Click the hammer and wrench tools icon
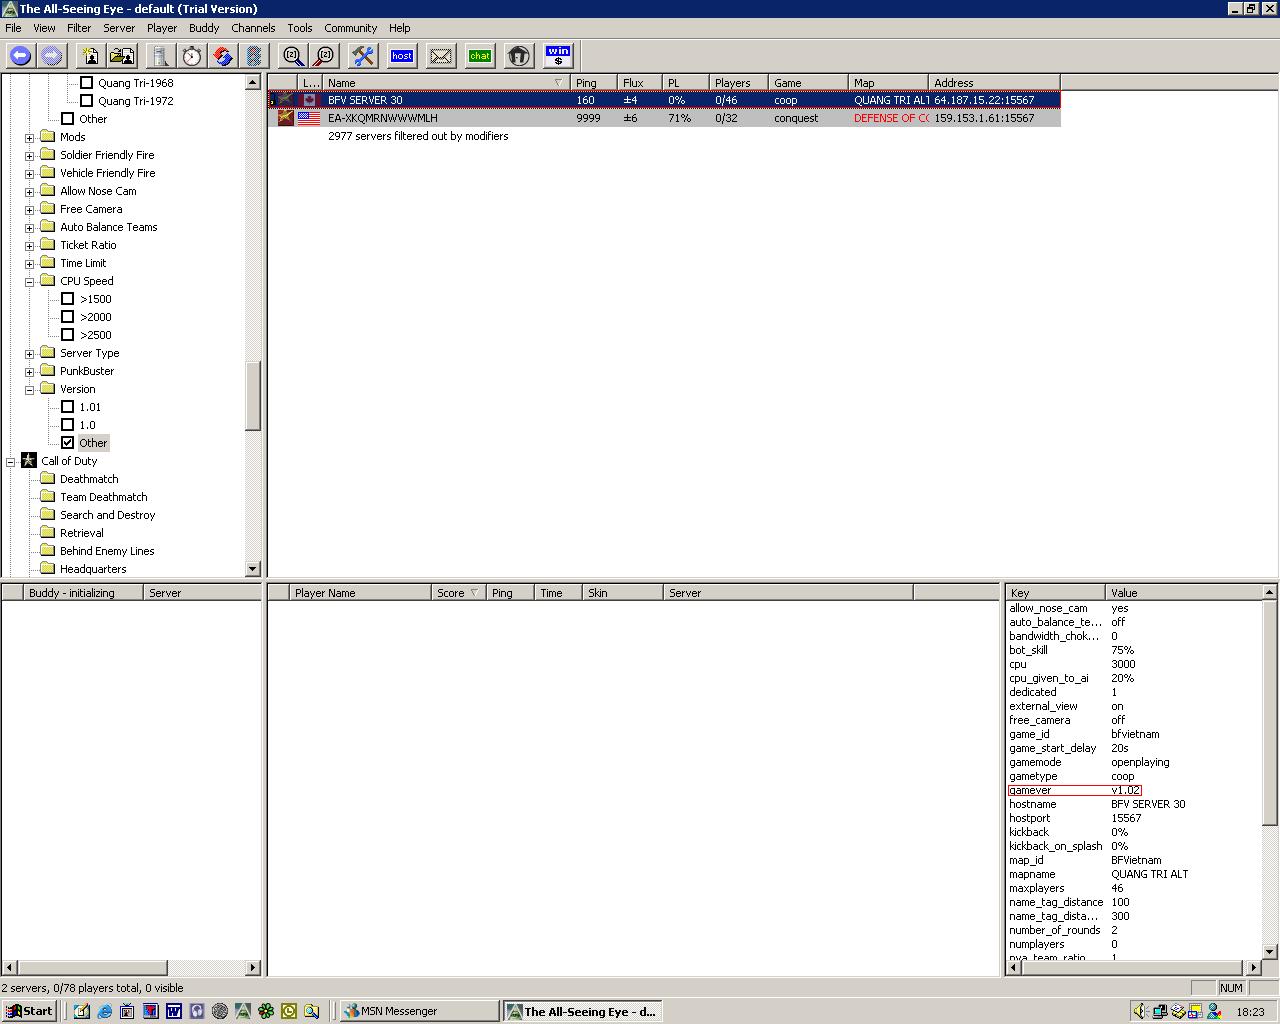1280x1024 pixels. [x=363, y=56]
